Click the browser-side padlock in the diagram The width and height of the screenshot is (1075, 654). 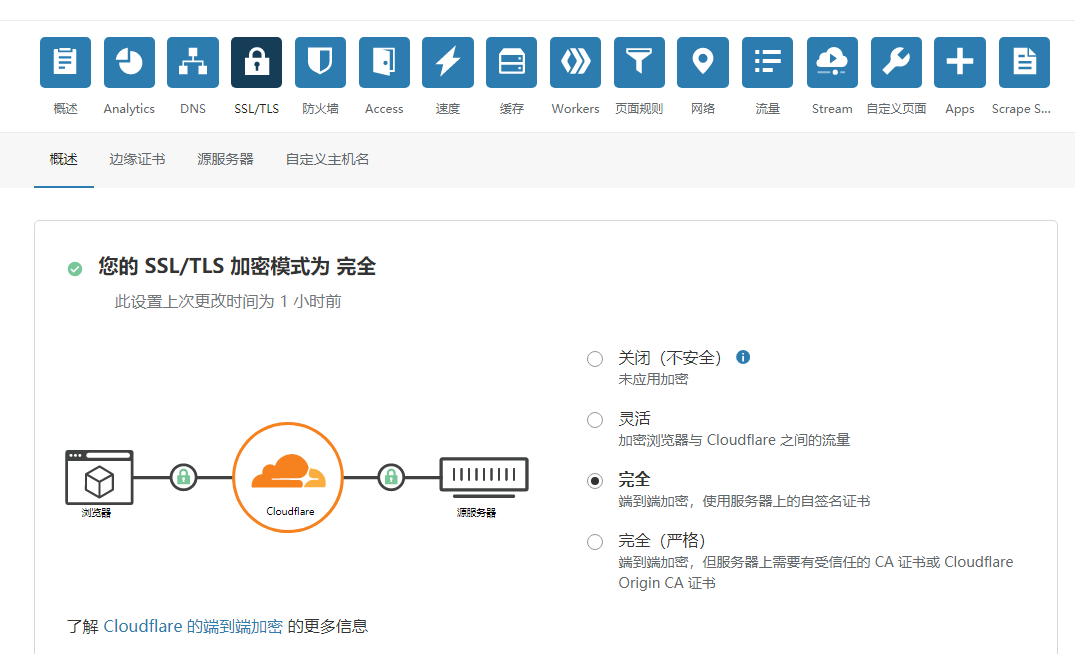[183, 476]
